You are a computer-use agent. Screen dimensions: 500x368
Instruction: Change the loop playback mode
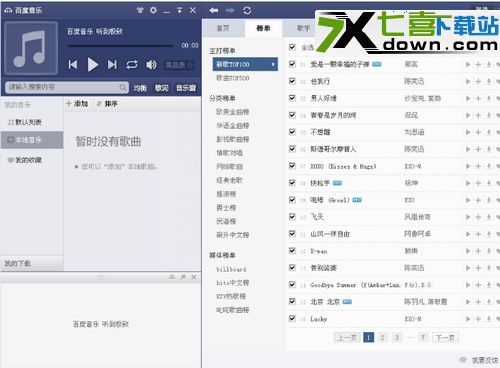click(132, 64)
